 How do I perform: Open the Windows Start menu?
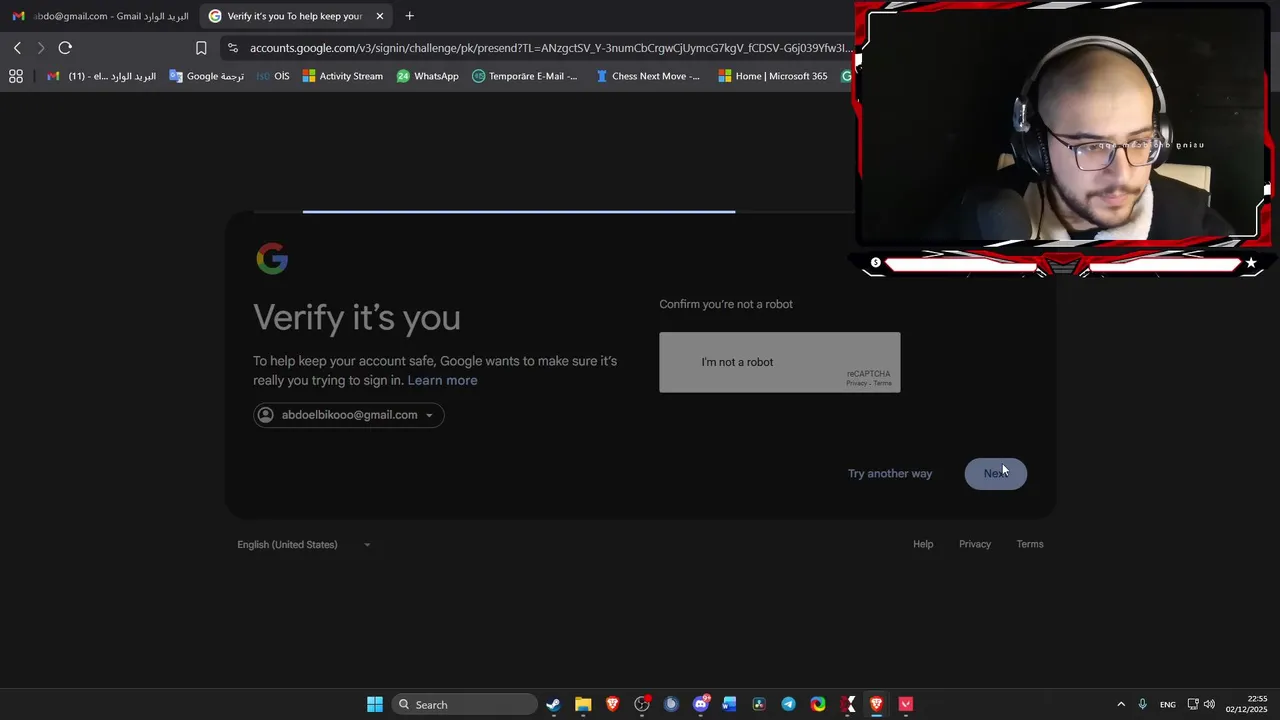(x=374, y=704)
